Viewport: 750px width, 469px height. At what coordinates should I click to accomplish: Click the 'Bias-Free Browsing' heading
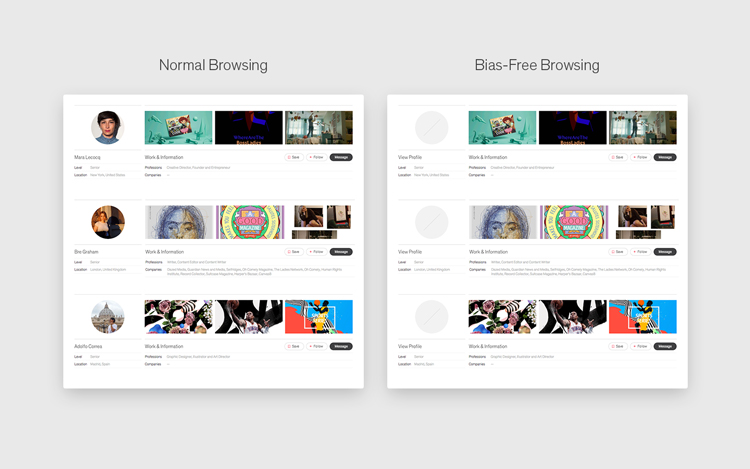point(537,65)
